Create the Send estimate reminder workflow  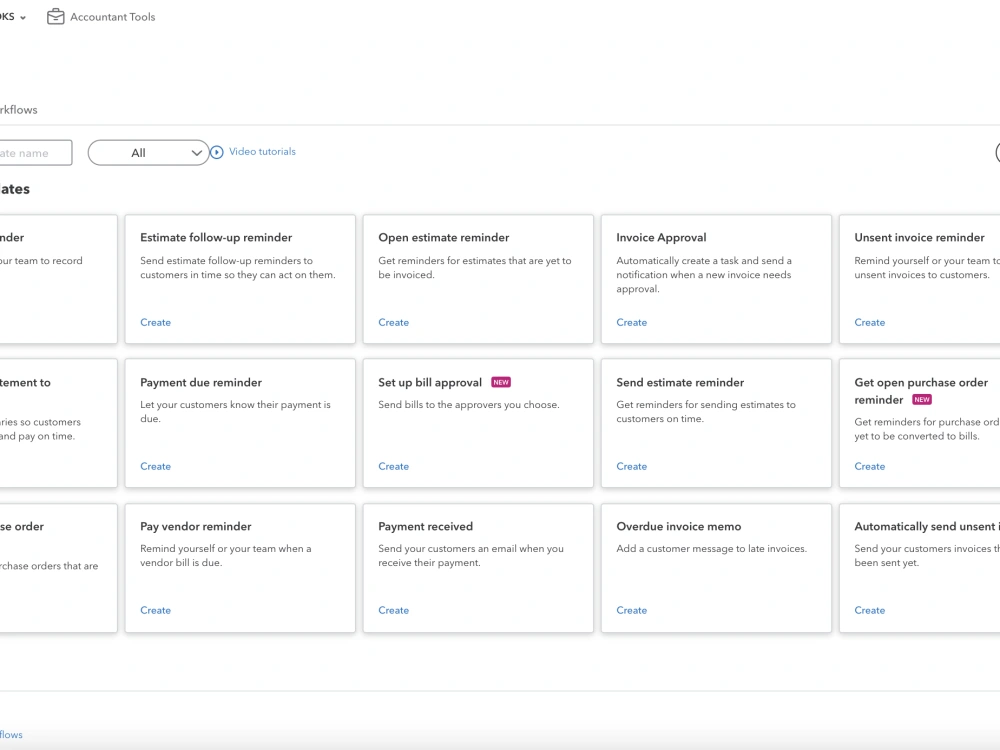click(631, 466)
